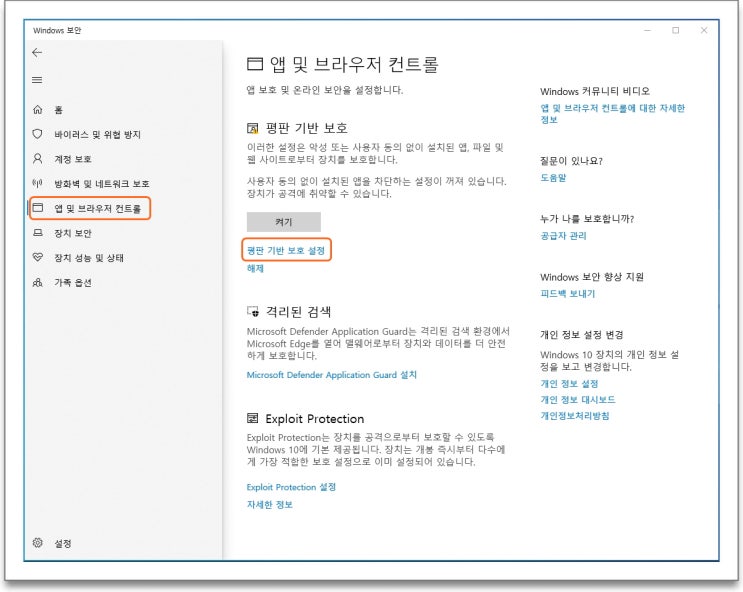Open 개인 정보 대시보드 link
Viewport: 743px width, 592px height.
coord(578,400)
